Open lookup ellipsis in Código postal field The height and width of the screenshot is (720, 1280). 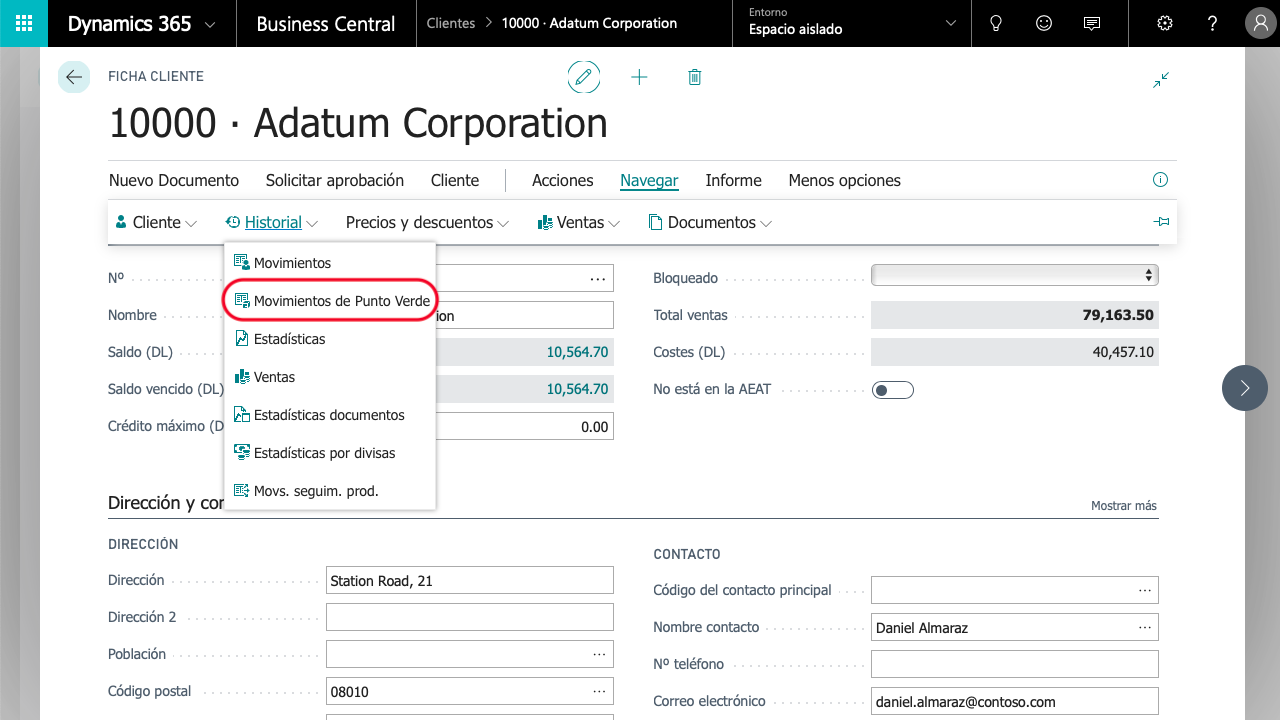tap(599, 691)
